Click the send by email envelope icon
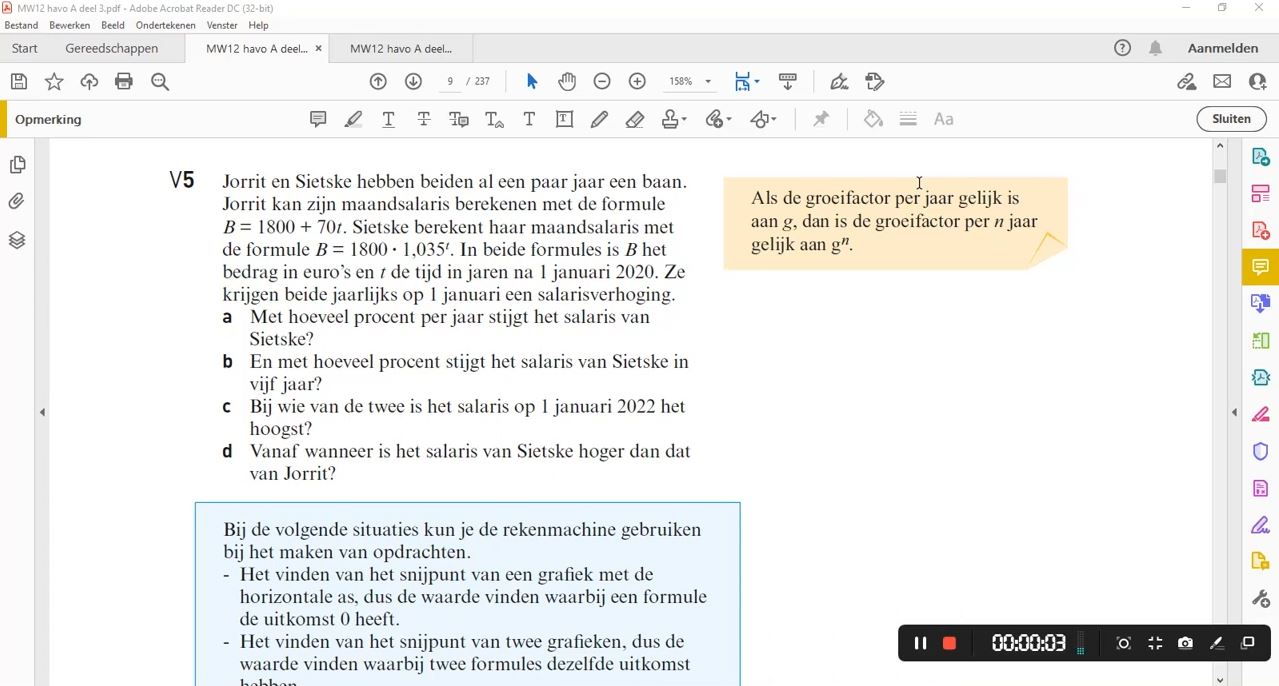Screen dimensions: 1279x686 1222,82
